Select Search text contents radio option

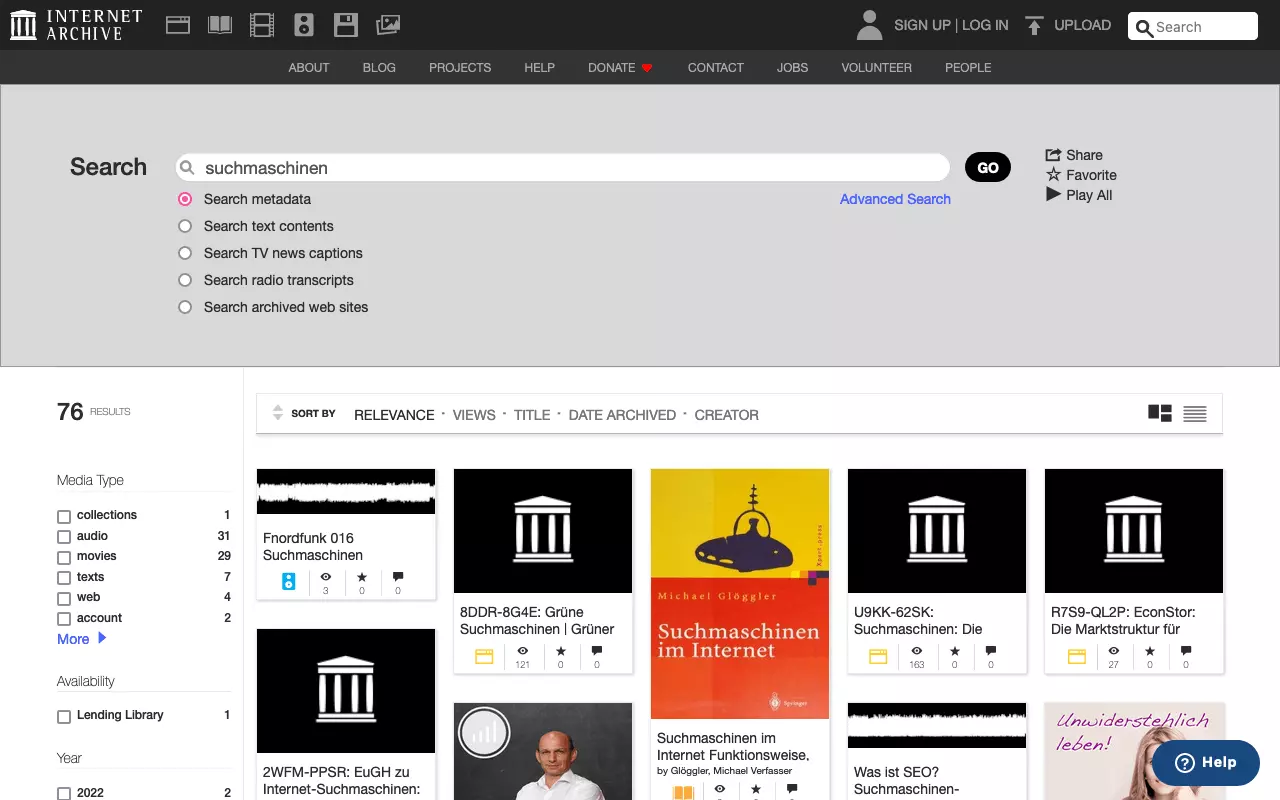tap(185, 226)
